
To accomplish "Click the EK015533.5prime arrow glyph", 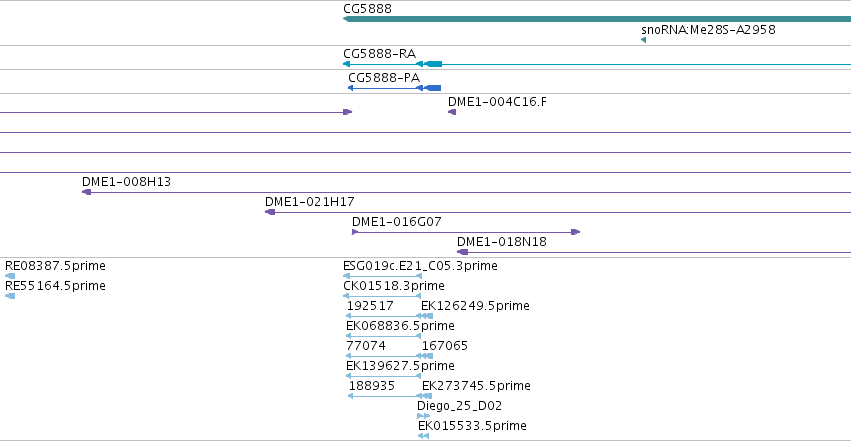I will coord(423,436).
